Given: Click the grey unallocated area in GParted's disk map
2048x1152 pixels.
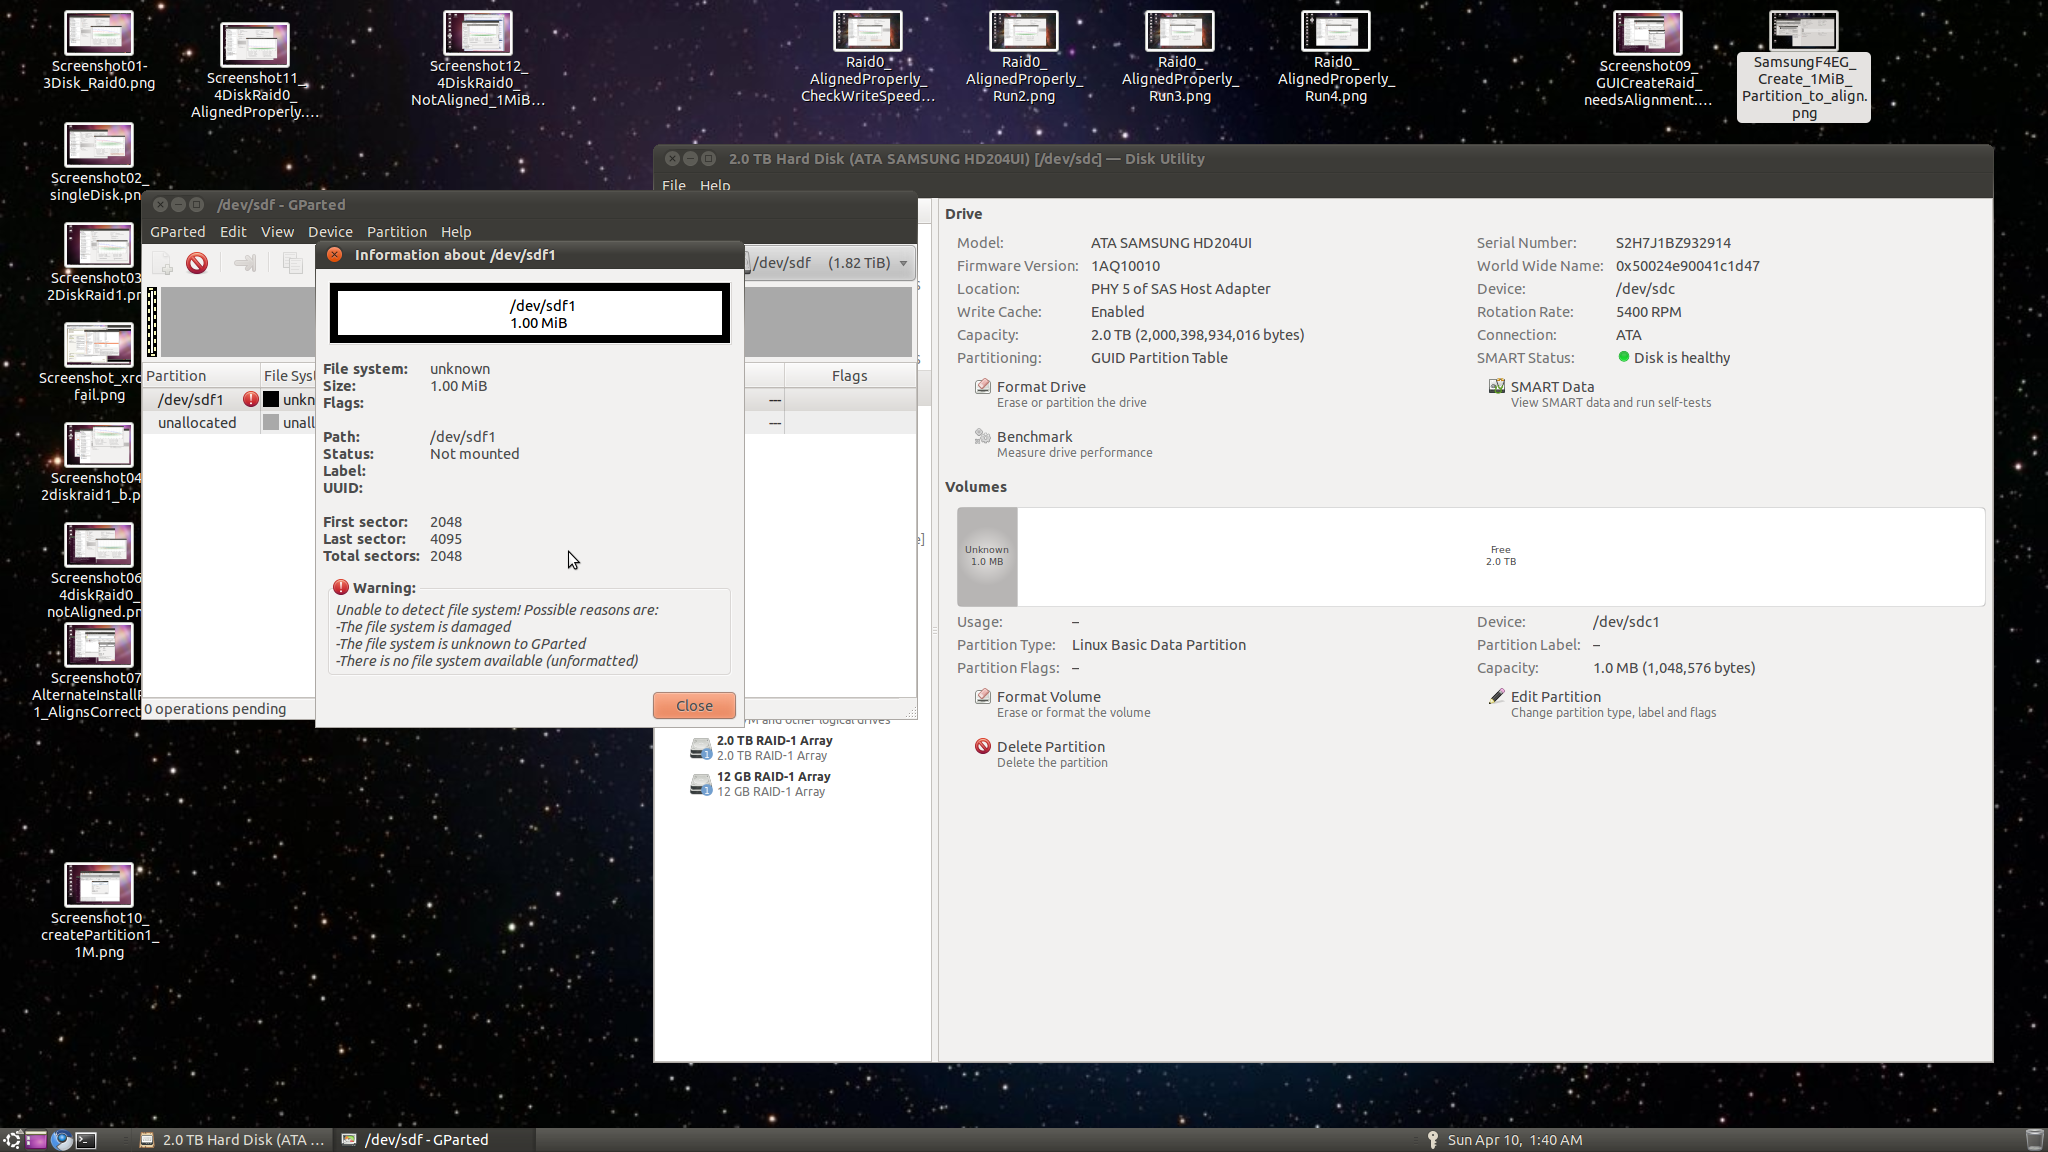Looking at the screenshot, I should click(x=236, y=322).
